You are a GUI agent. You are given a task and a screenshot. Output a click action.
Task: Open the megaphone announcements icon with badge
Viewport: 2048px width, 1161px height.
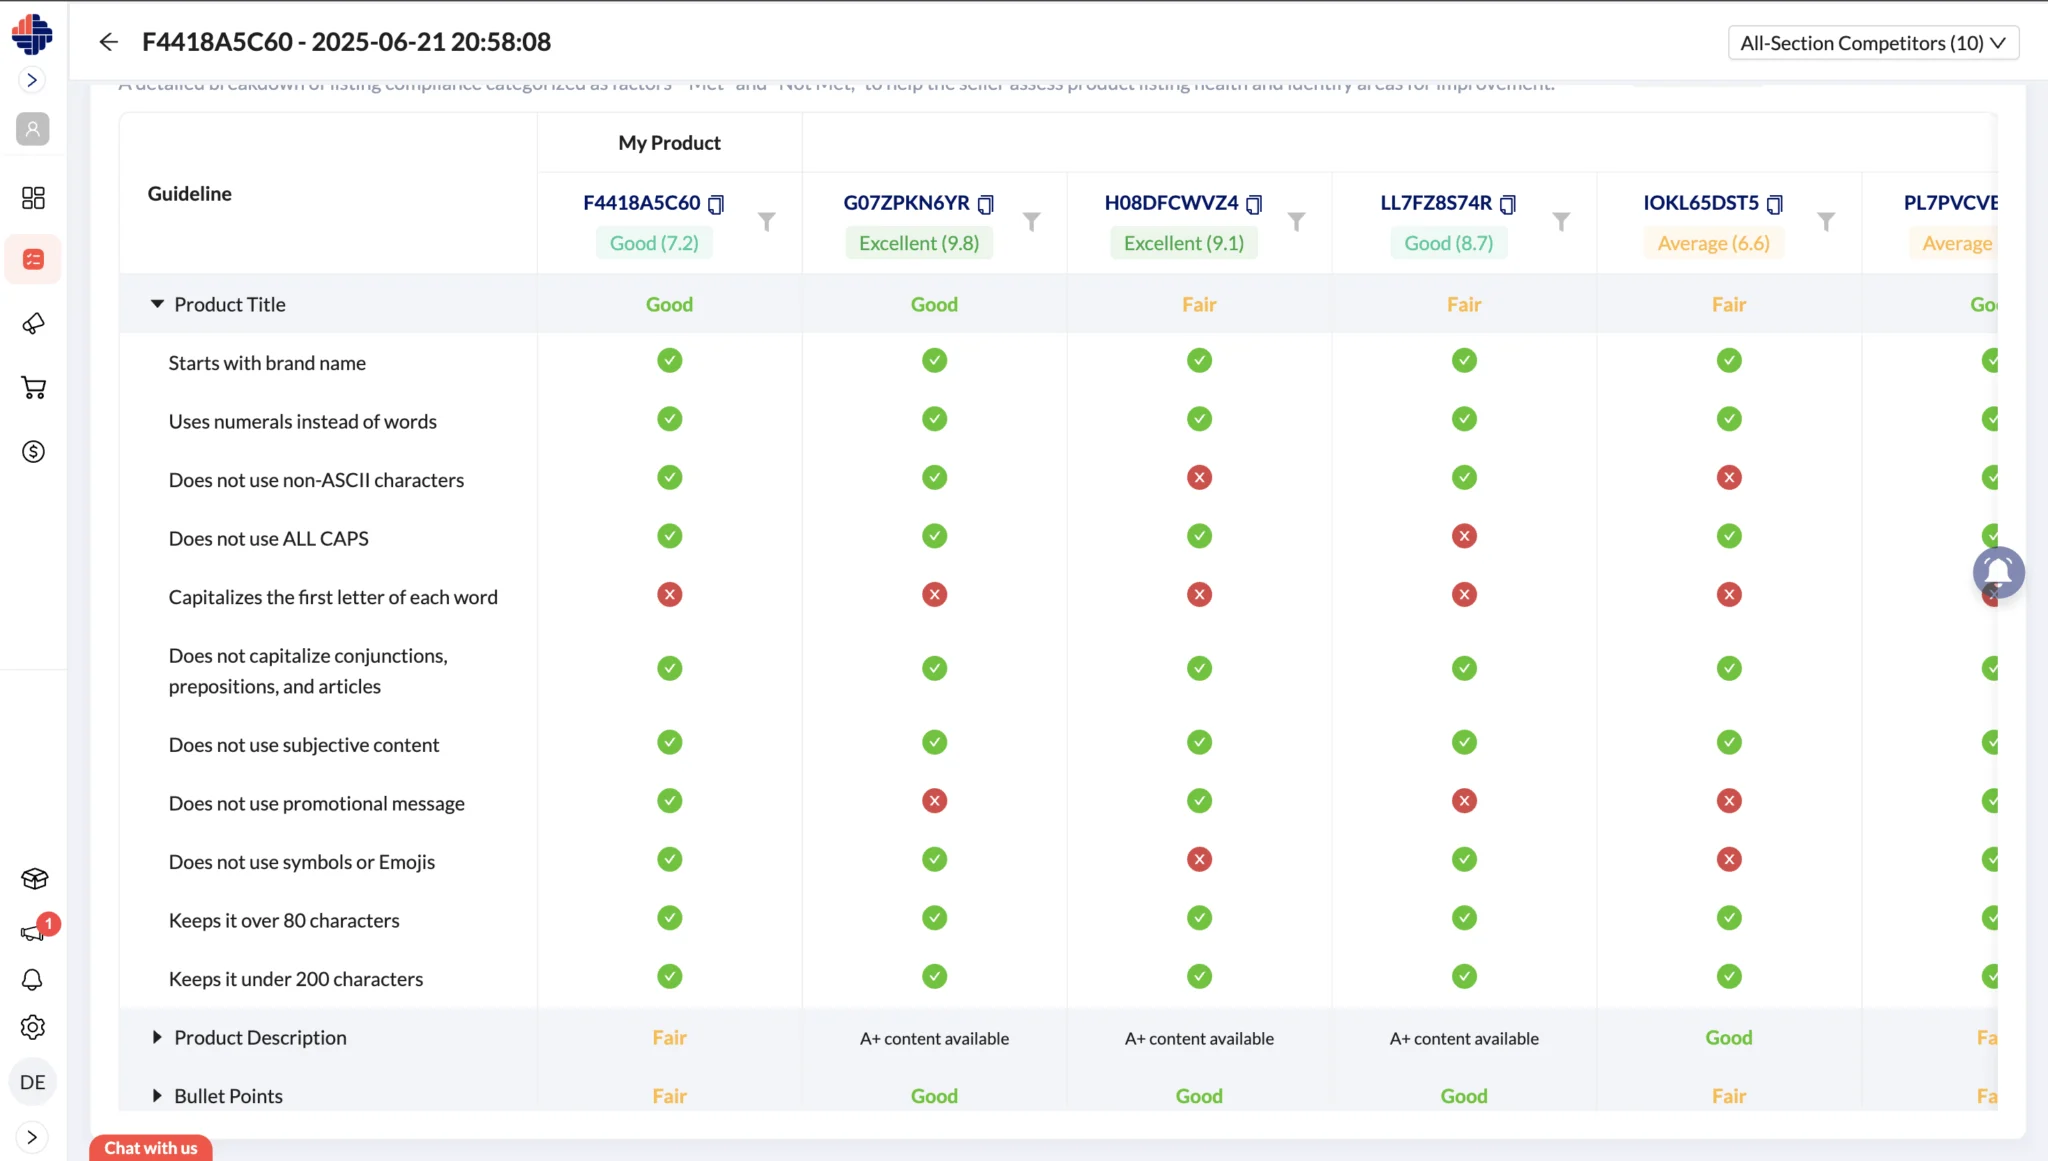(33, 932)
